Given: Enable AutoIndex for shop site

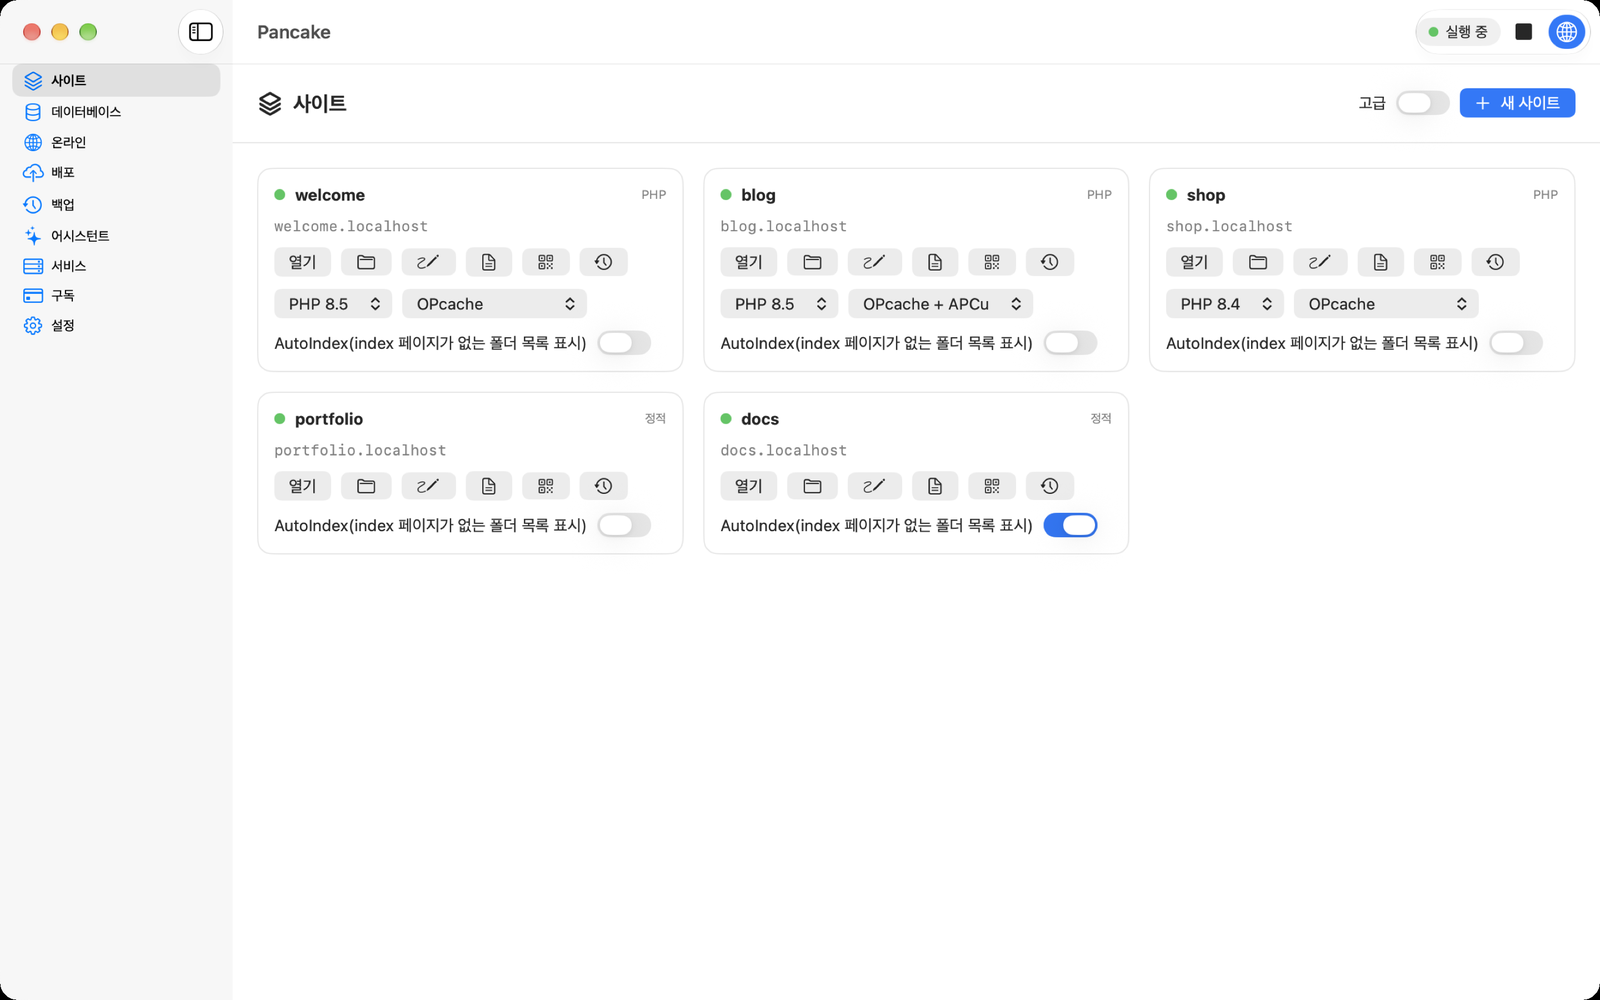Looking at the screenshot, I should 1516,343.
